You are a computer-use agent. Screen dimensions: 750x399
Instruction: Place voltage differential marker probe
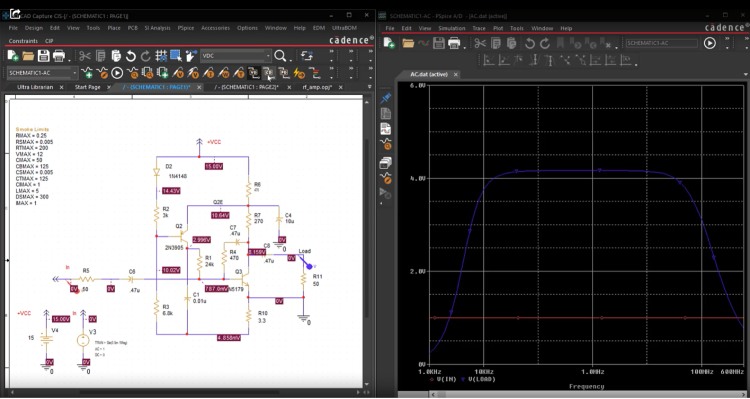(193, 73)
